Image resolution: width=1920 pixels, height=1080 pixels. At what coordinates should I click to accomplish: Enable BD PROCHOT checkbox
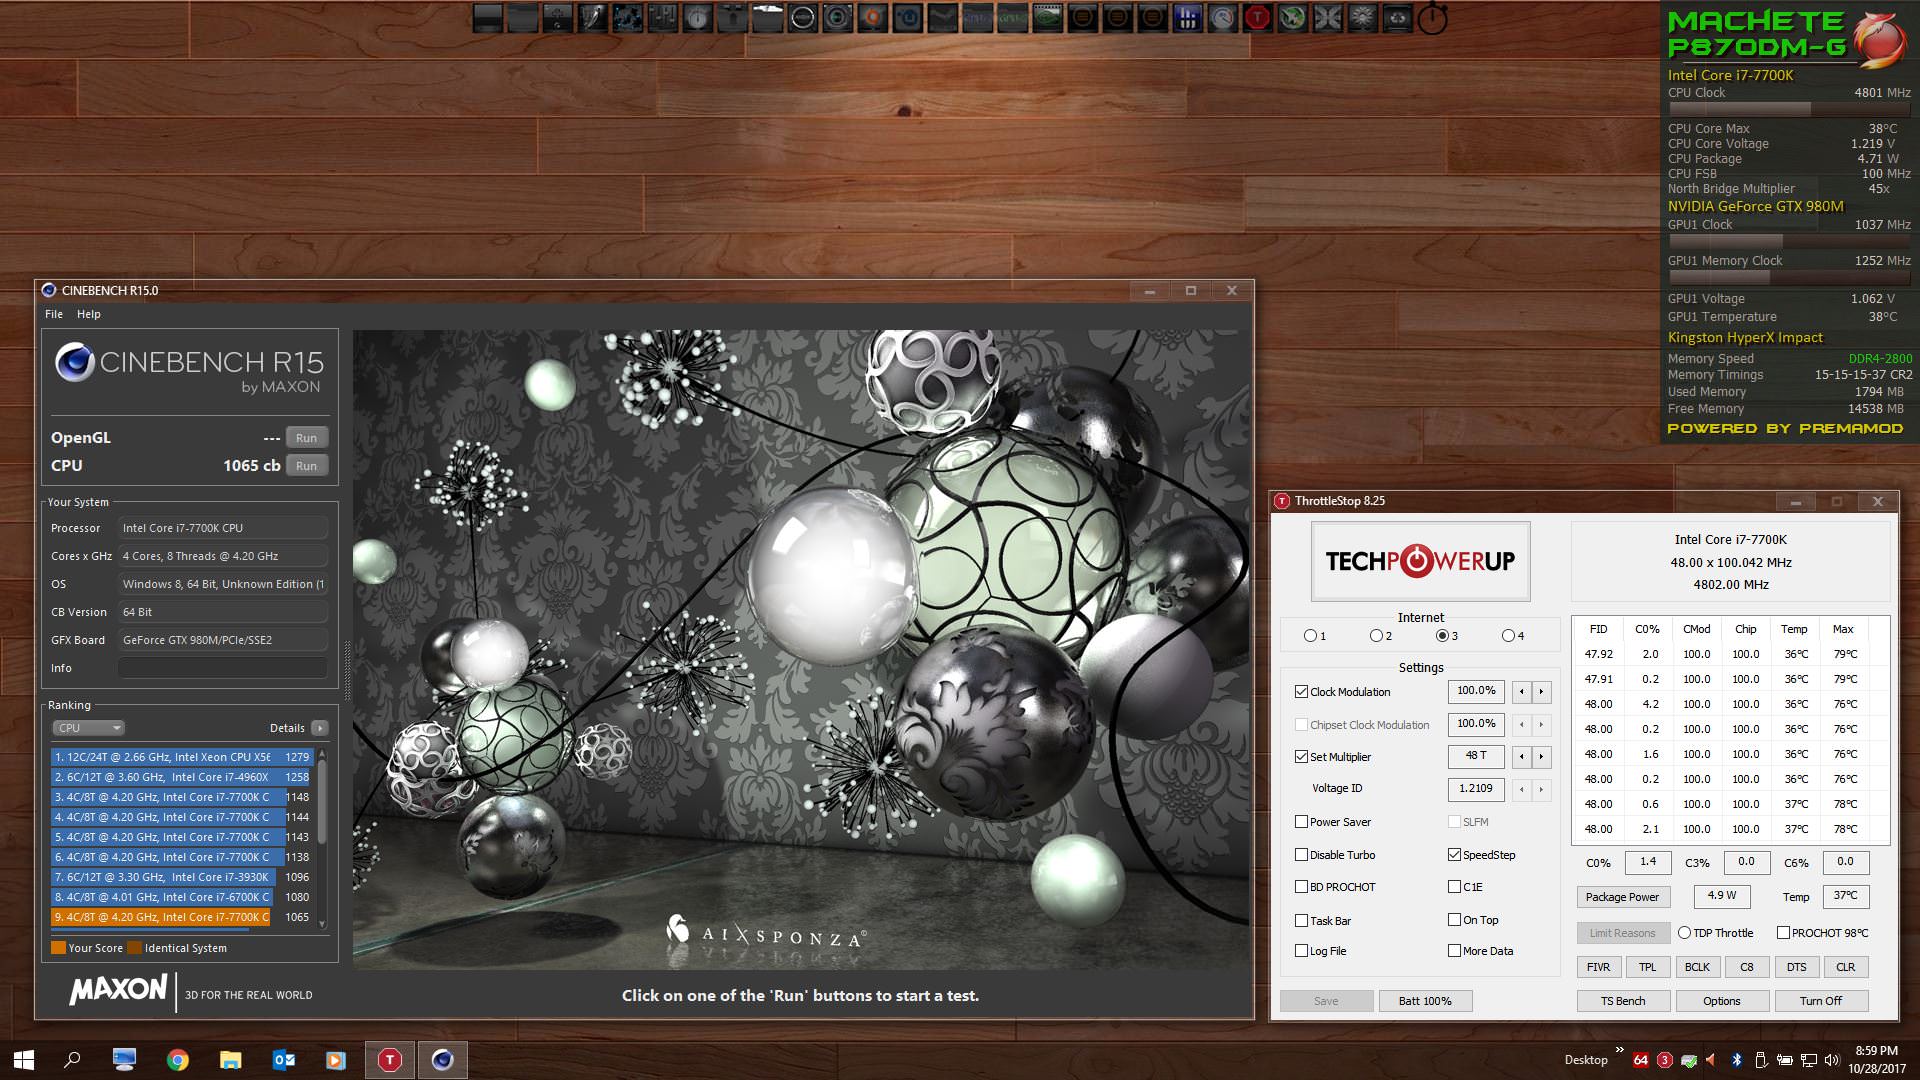[x=1301, y=887]
